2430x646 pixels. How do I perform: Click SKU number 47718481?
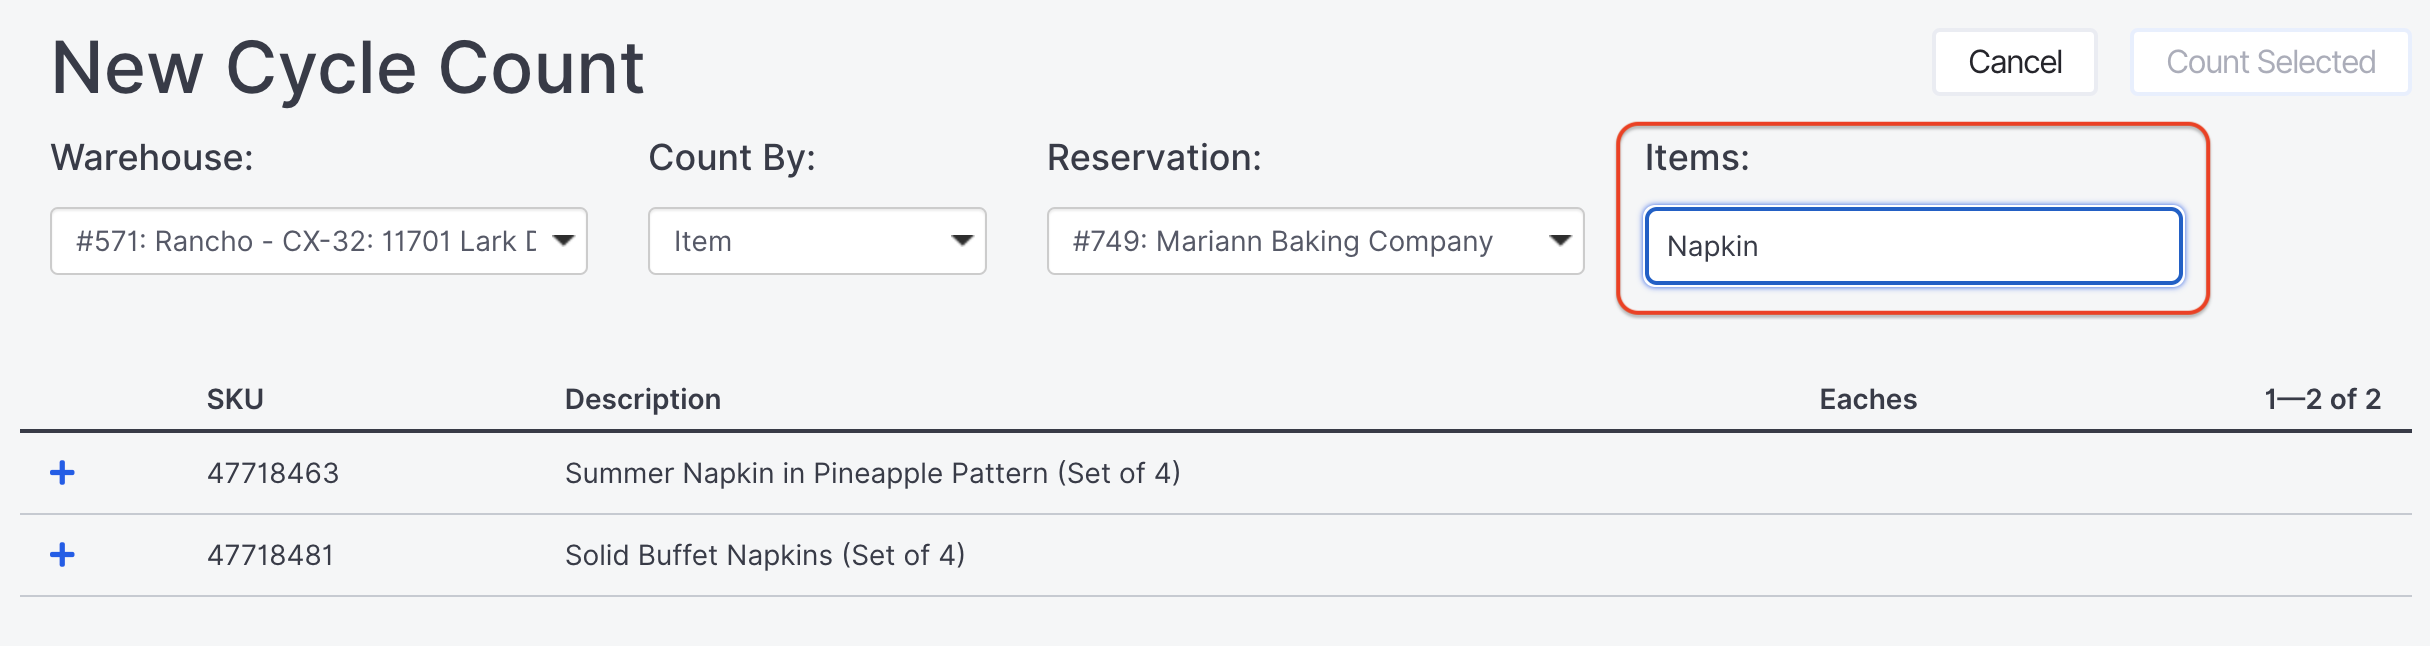(270, 555)
